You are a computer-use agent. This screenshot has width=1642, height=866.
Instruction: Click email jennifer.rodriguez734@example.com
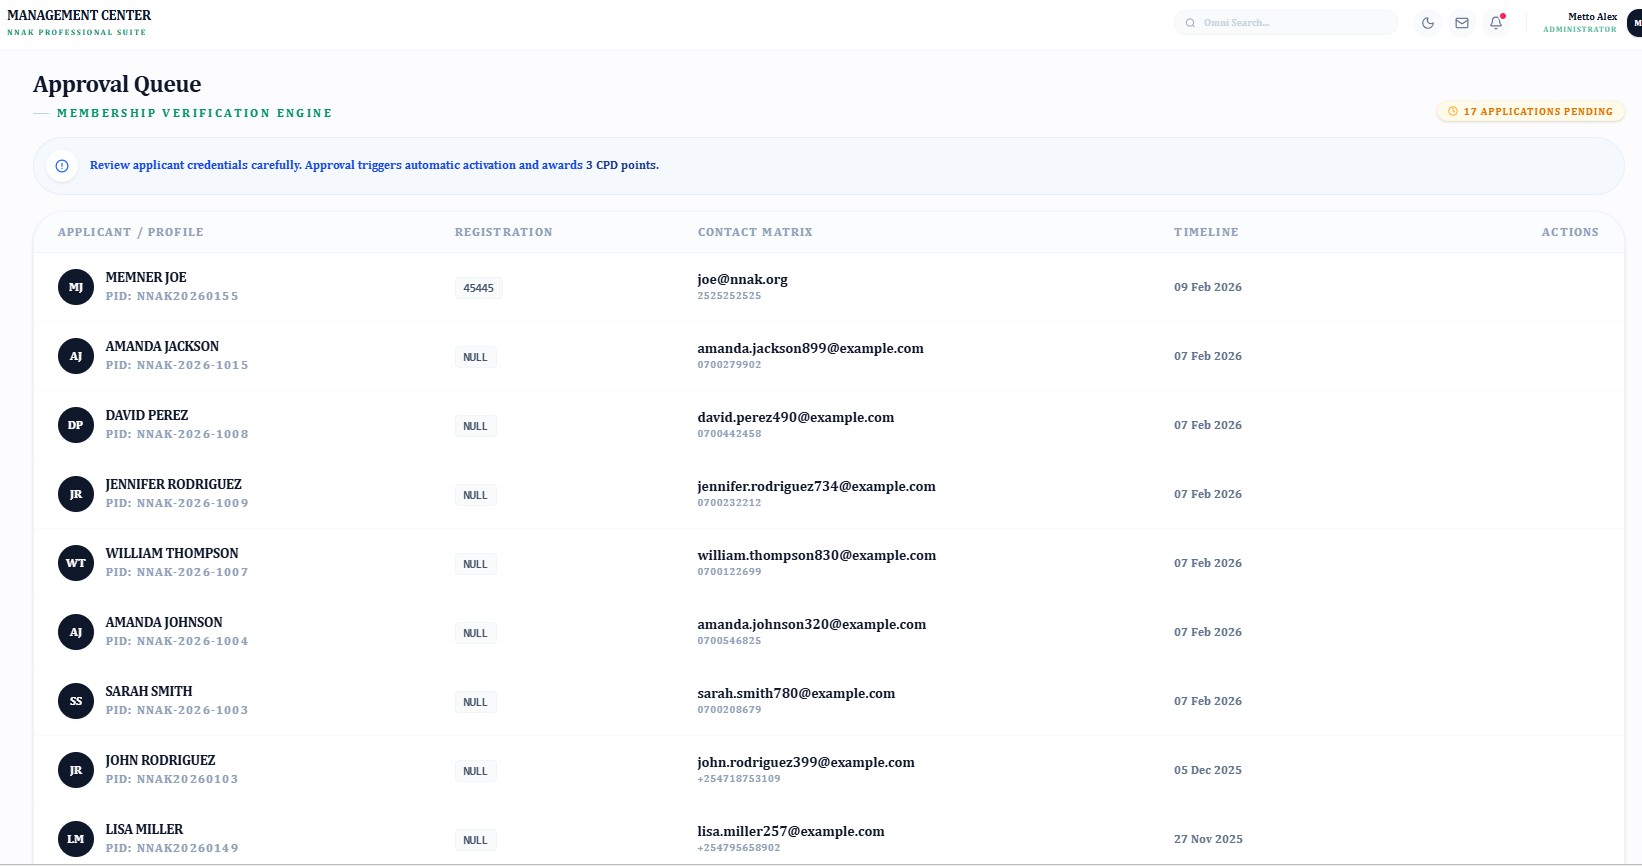pyautogui.click(x=817, y=487)
